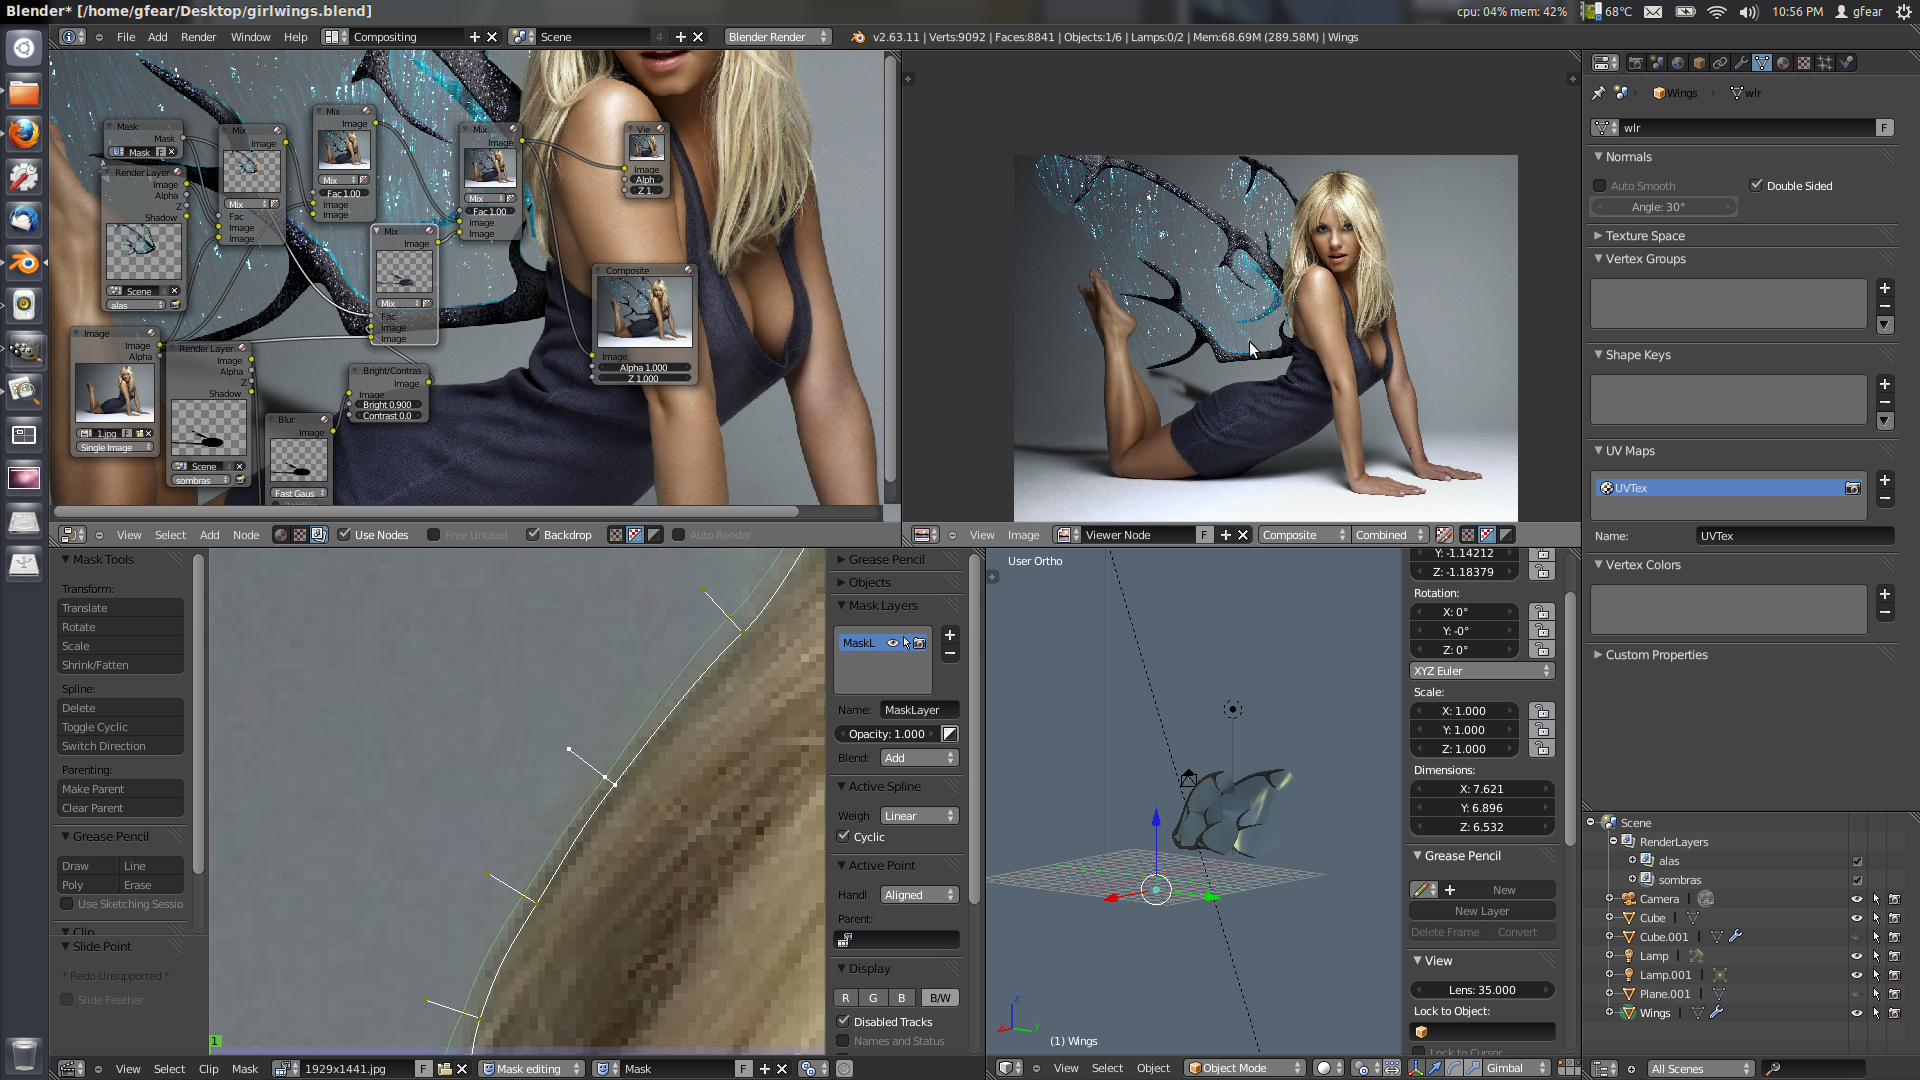The width and height of the screenshot is (1920, 1080).
Task: Expand the Texture Space panel
Action: [1645, 236]
